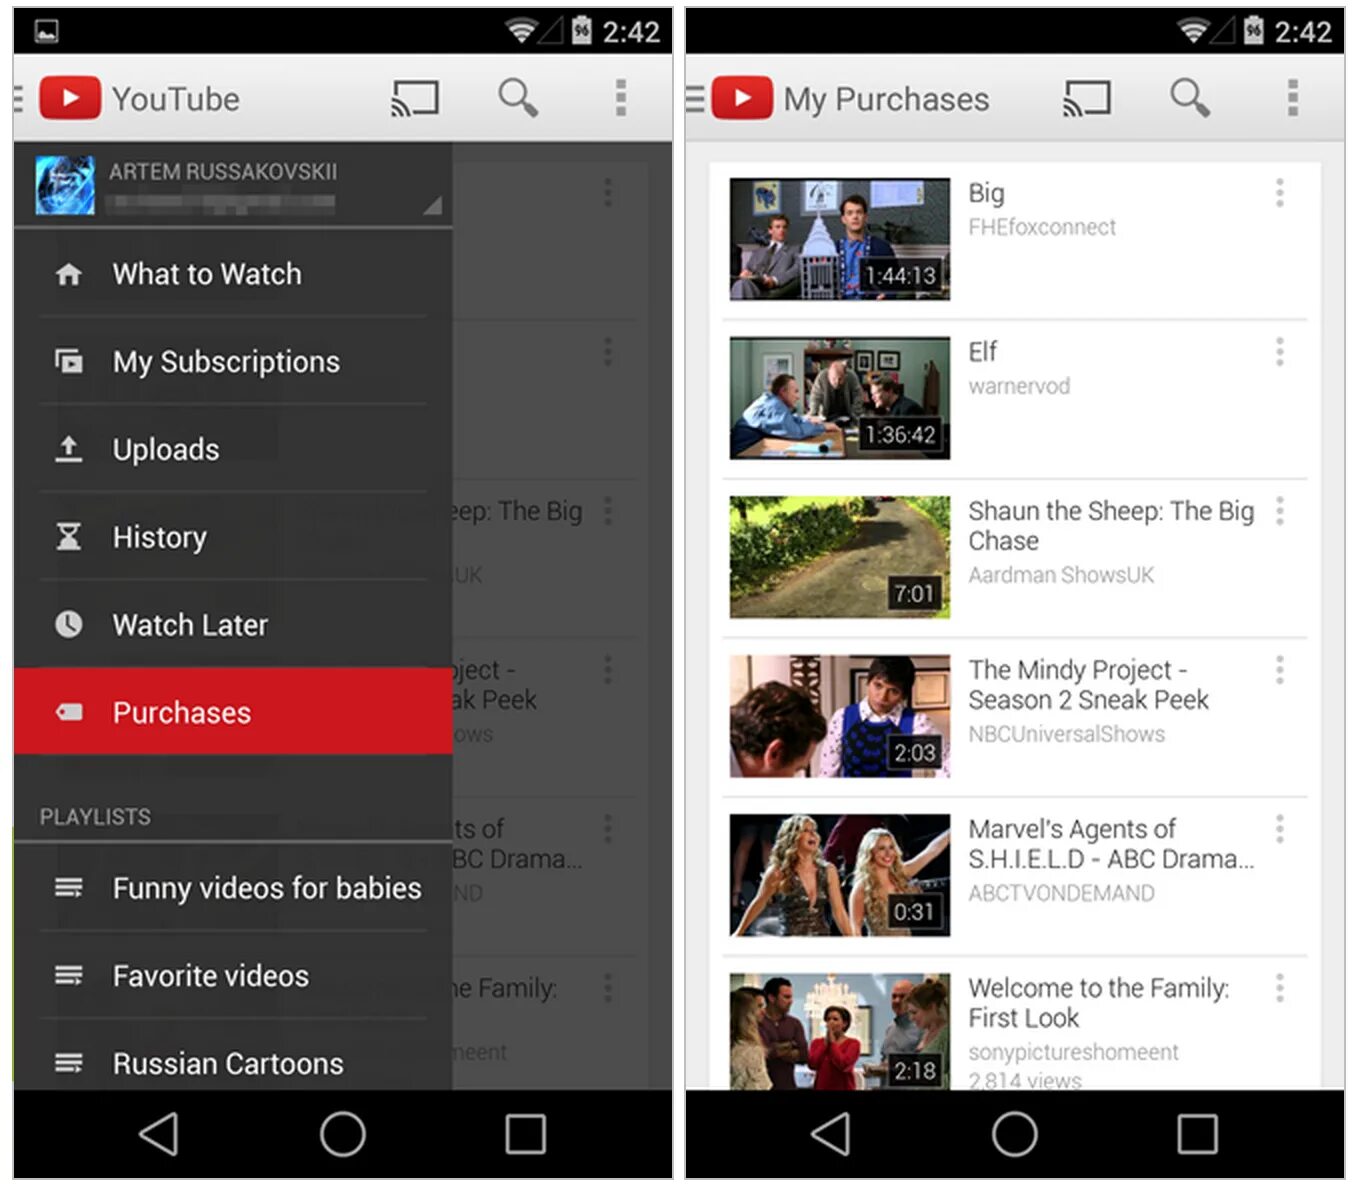Tap the upload arrow icon next to Uploads

click(x=68, y=449)
